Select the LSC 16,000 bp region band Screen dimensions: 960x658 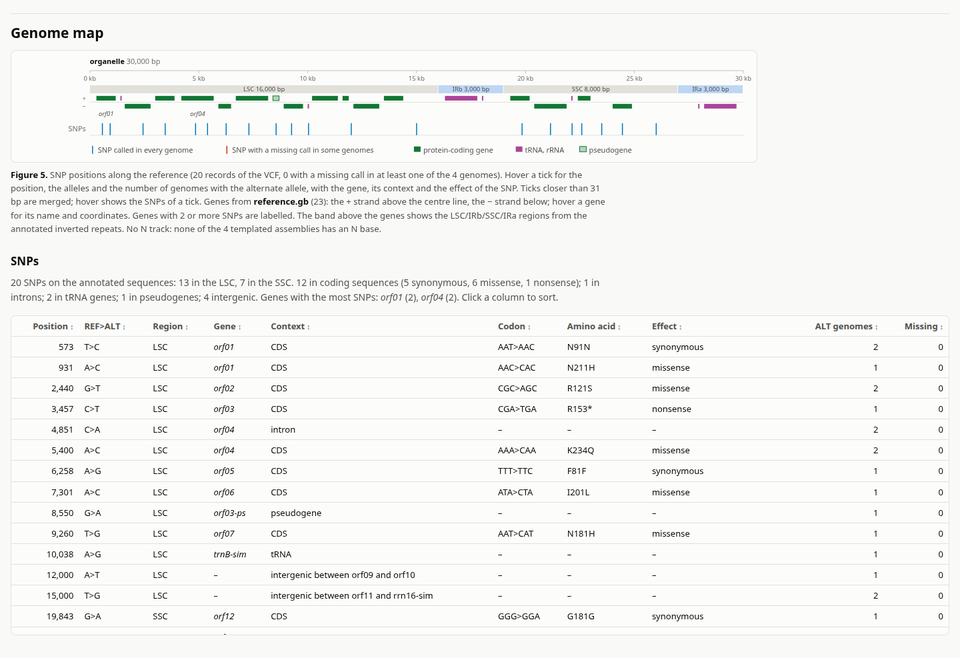(x=264, y=89)
